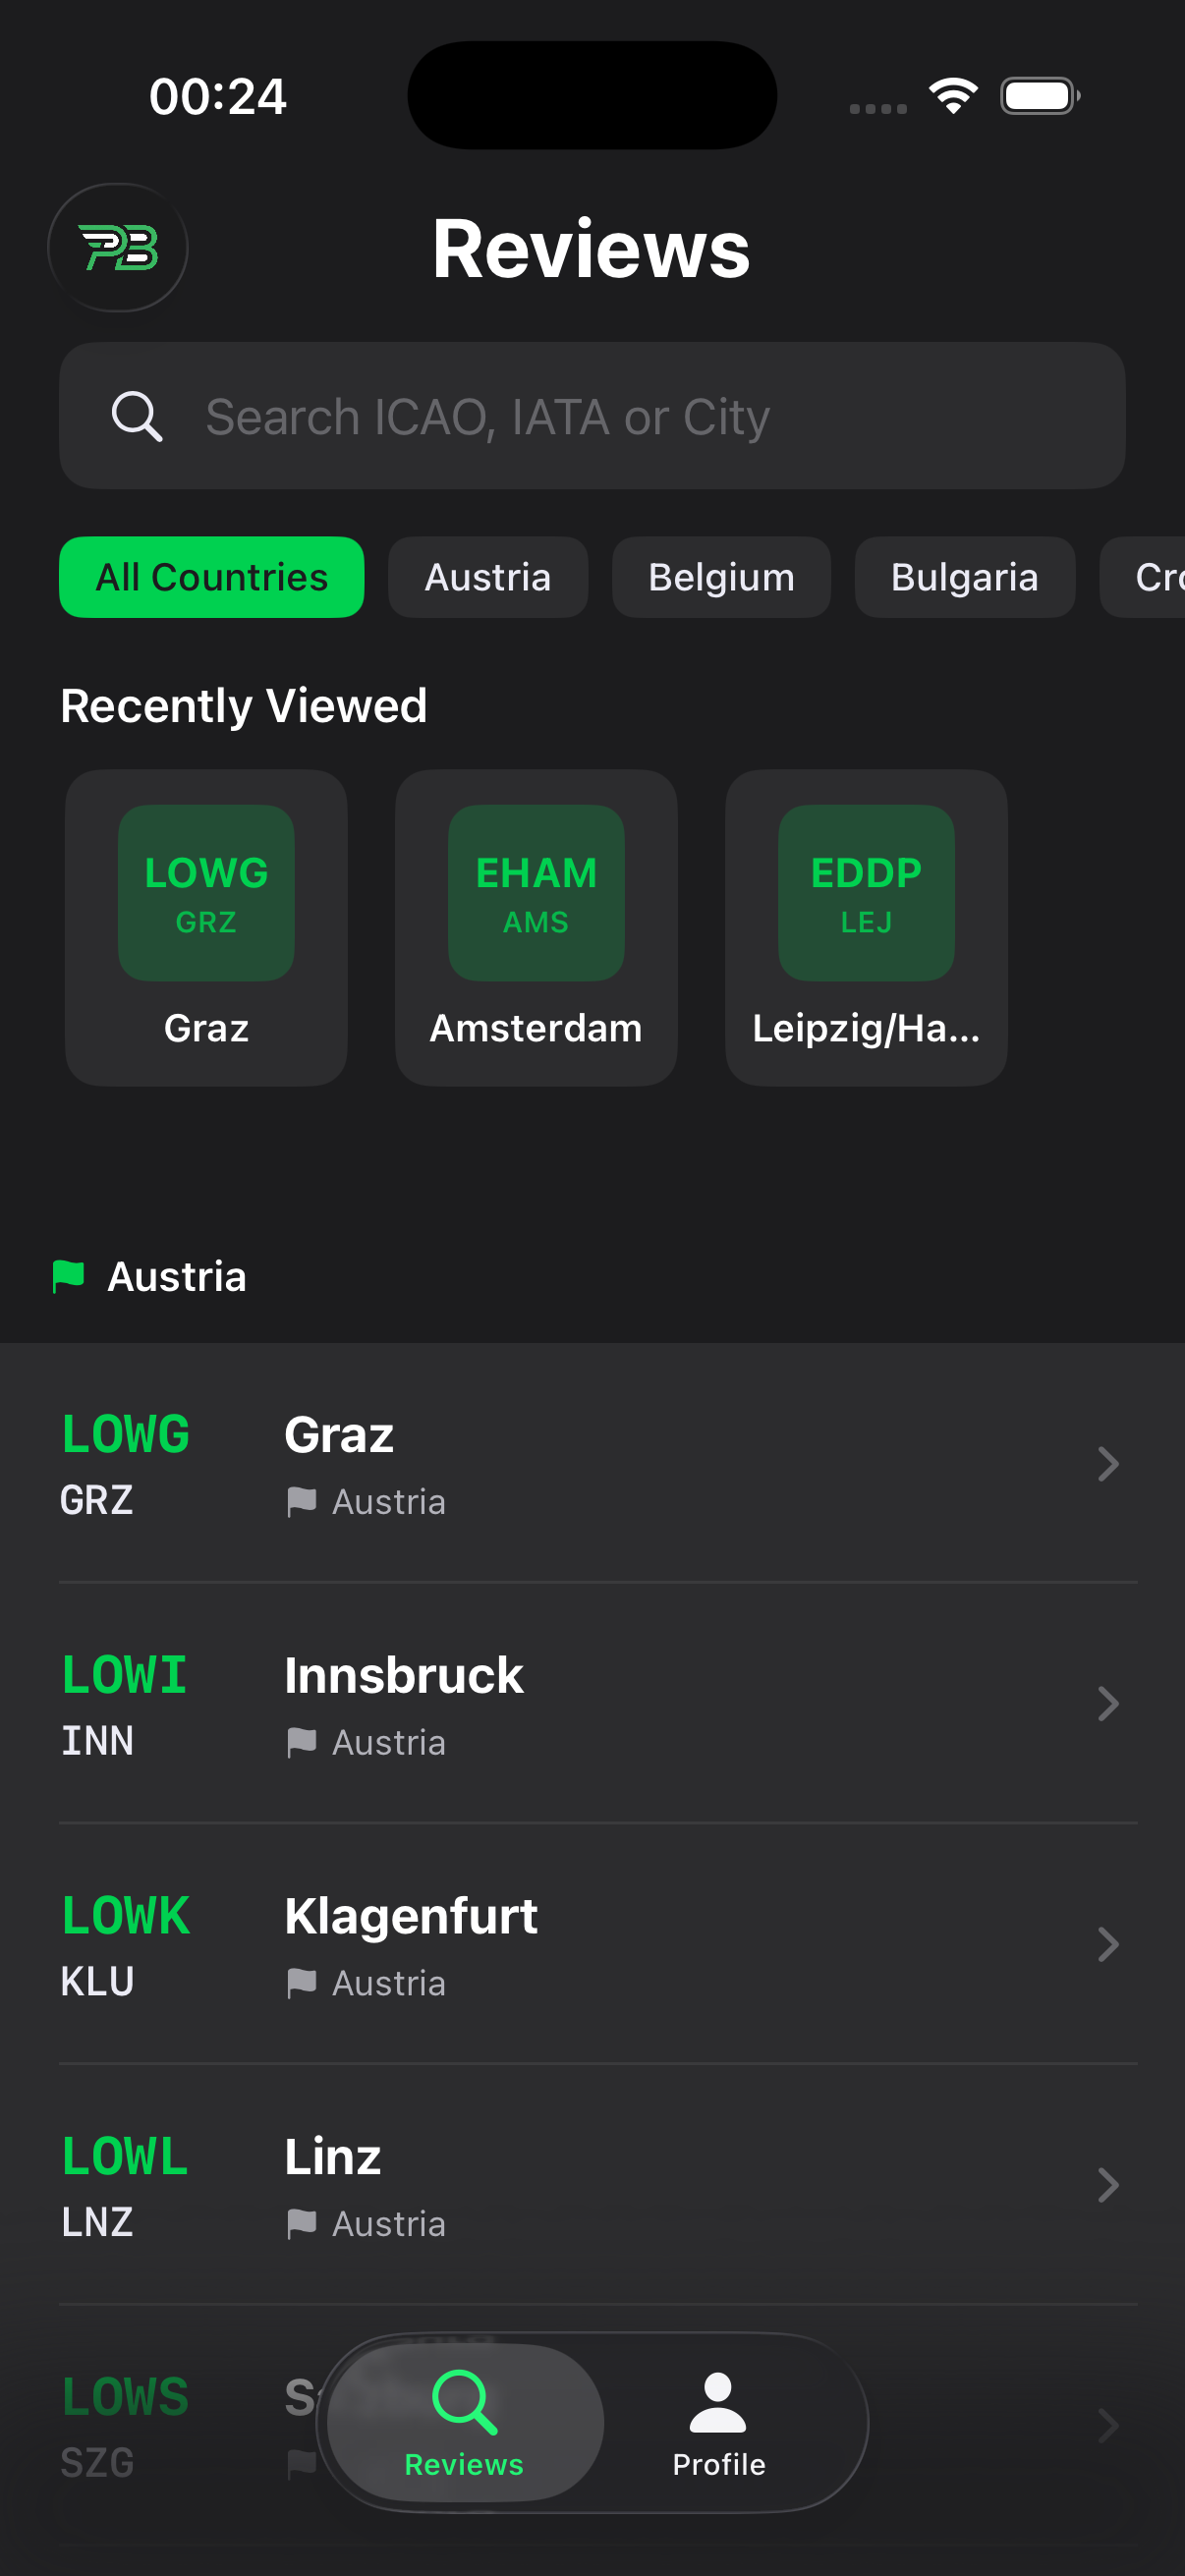The height and width of the screenshot is (2576, 1185).
Task: Click the search magnifier icon
Action: 137,416
